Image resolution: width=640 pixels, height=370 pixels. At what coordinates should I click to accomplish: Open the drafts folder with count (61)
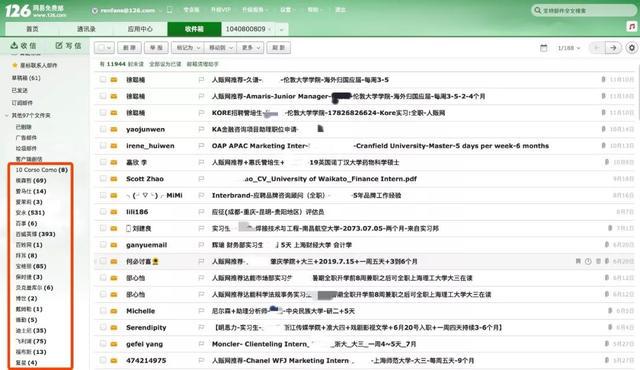pyautogui.click(x=26, y=78)
